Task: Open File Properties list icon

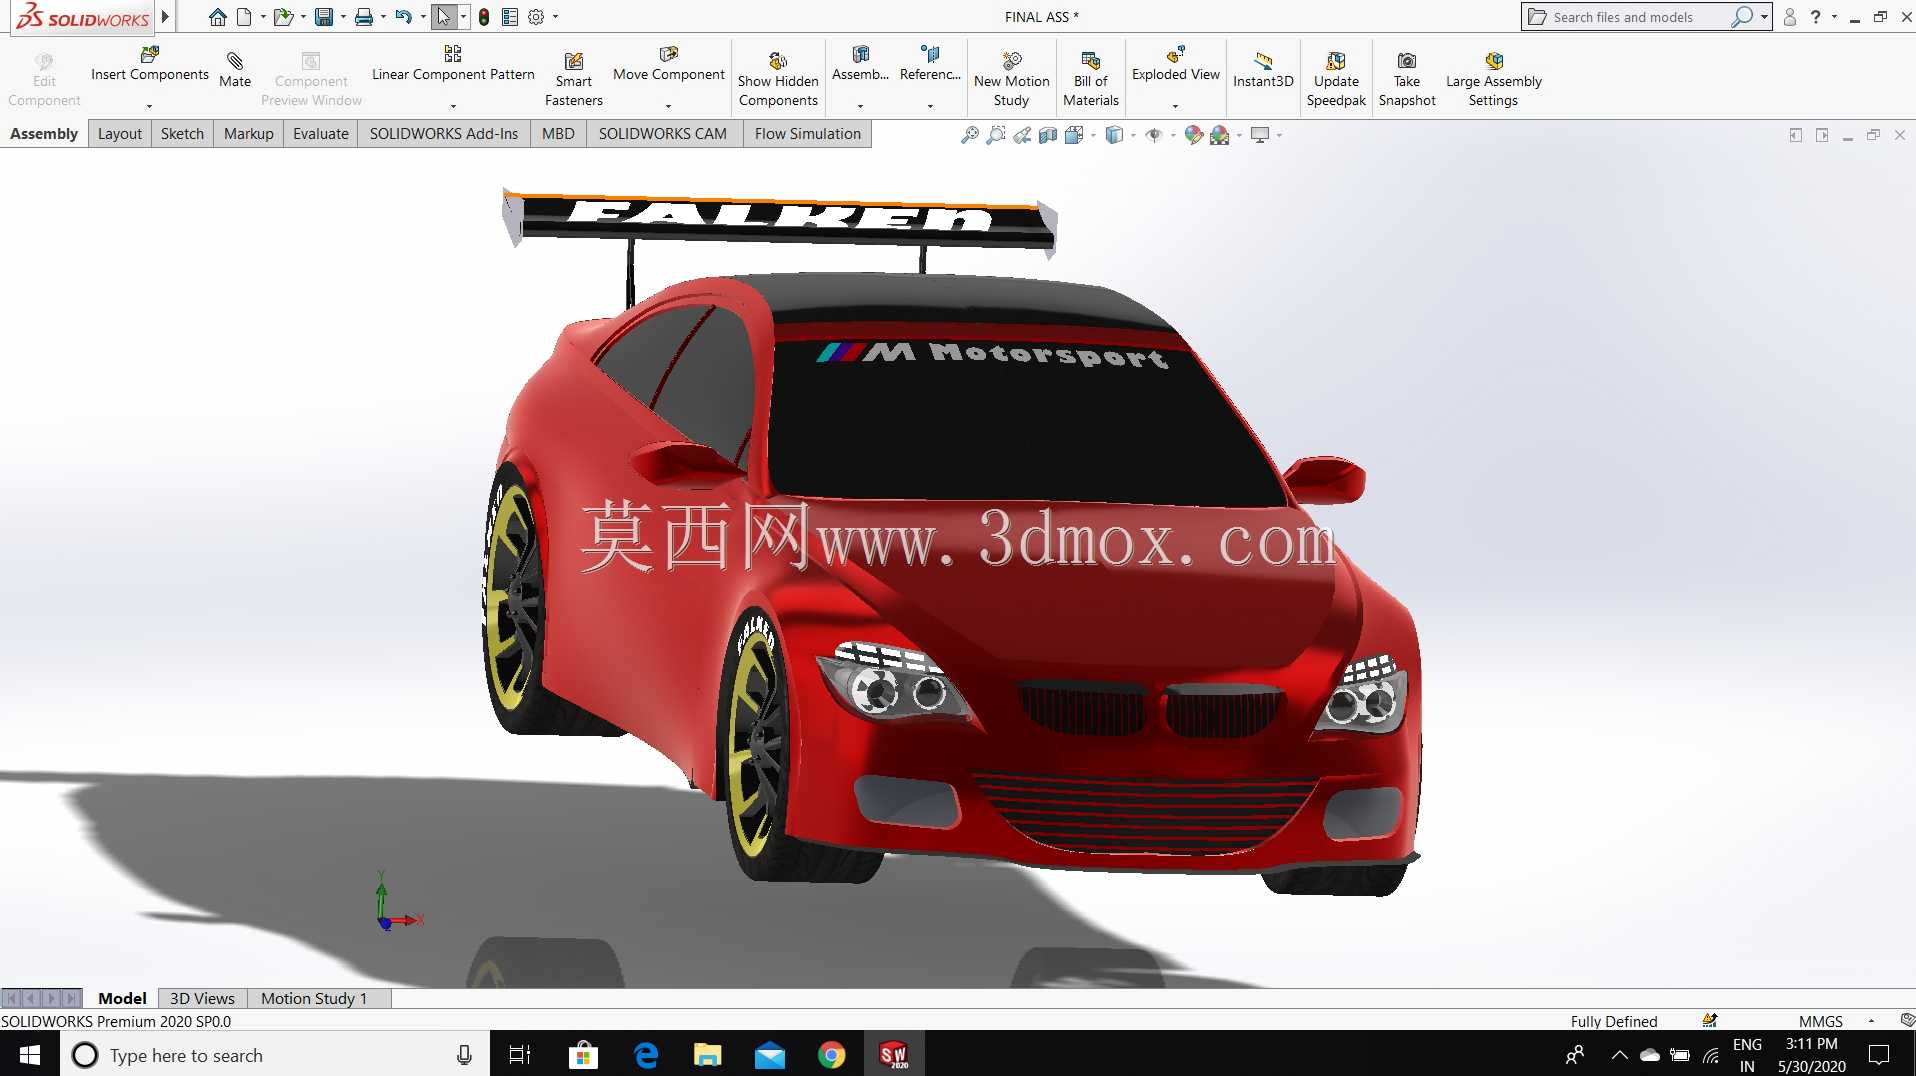Action: click(x=510, y=17)
